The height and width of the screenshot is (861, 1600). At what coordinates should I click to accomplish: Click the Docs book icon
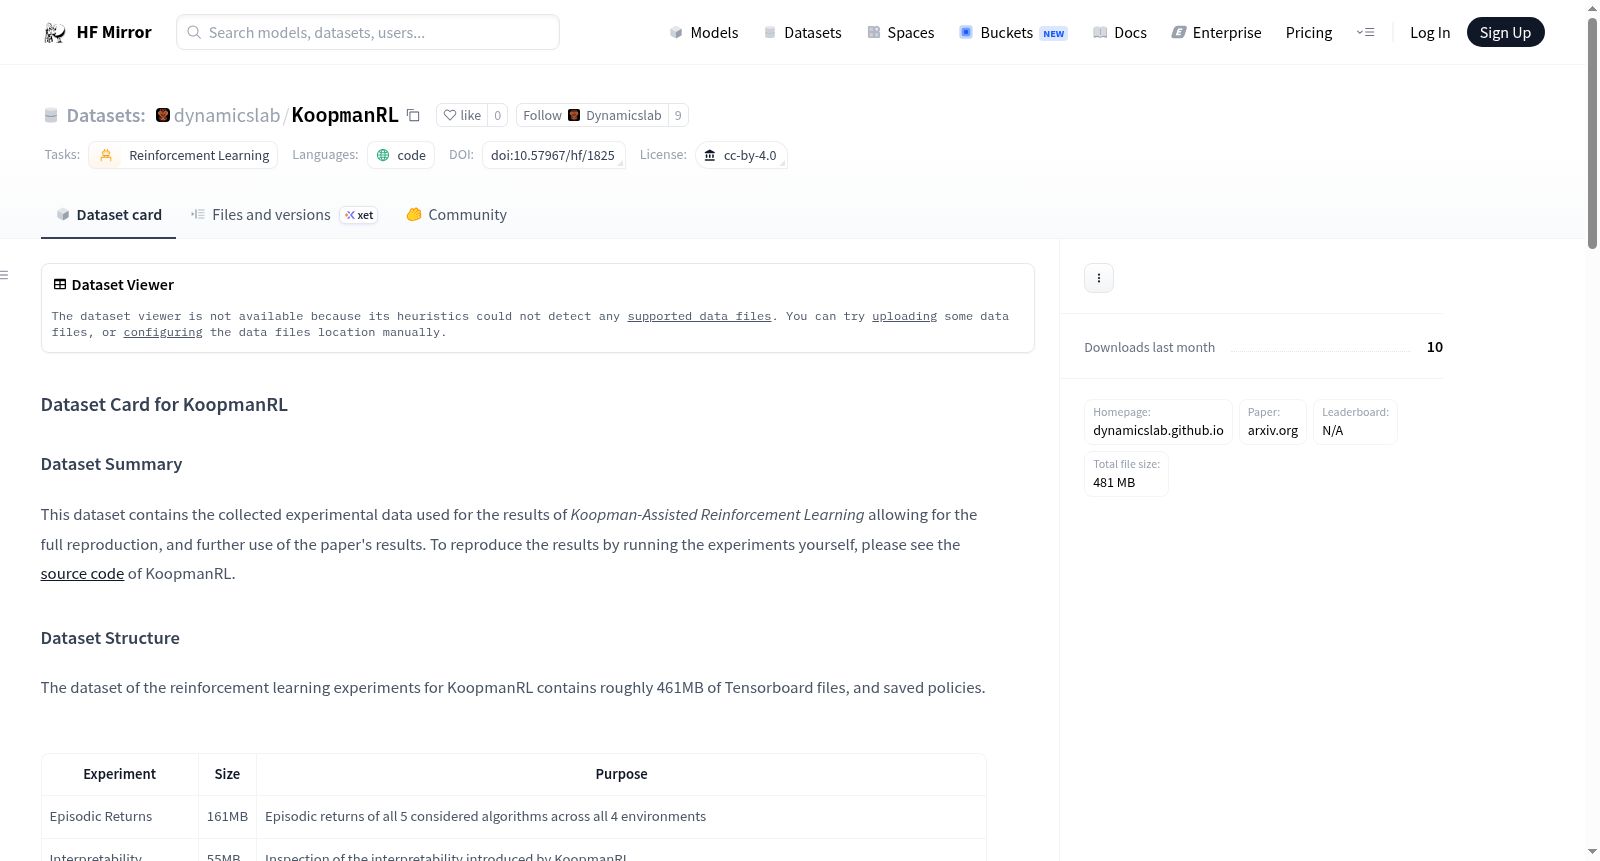pyautogui.click(x=1100, y=33)
